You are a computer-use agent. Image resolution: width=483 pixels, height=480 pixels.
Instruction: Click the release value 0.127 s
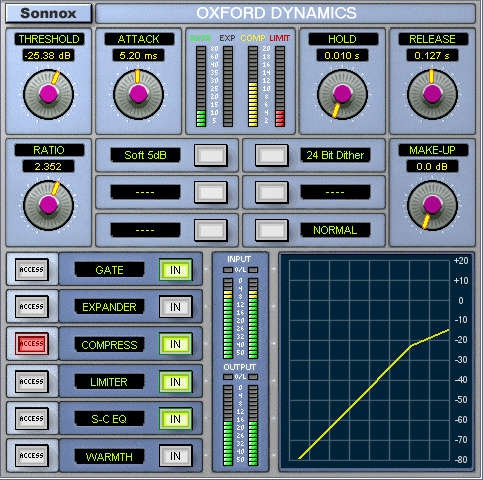coord(432,55)
